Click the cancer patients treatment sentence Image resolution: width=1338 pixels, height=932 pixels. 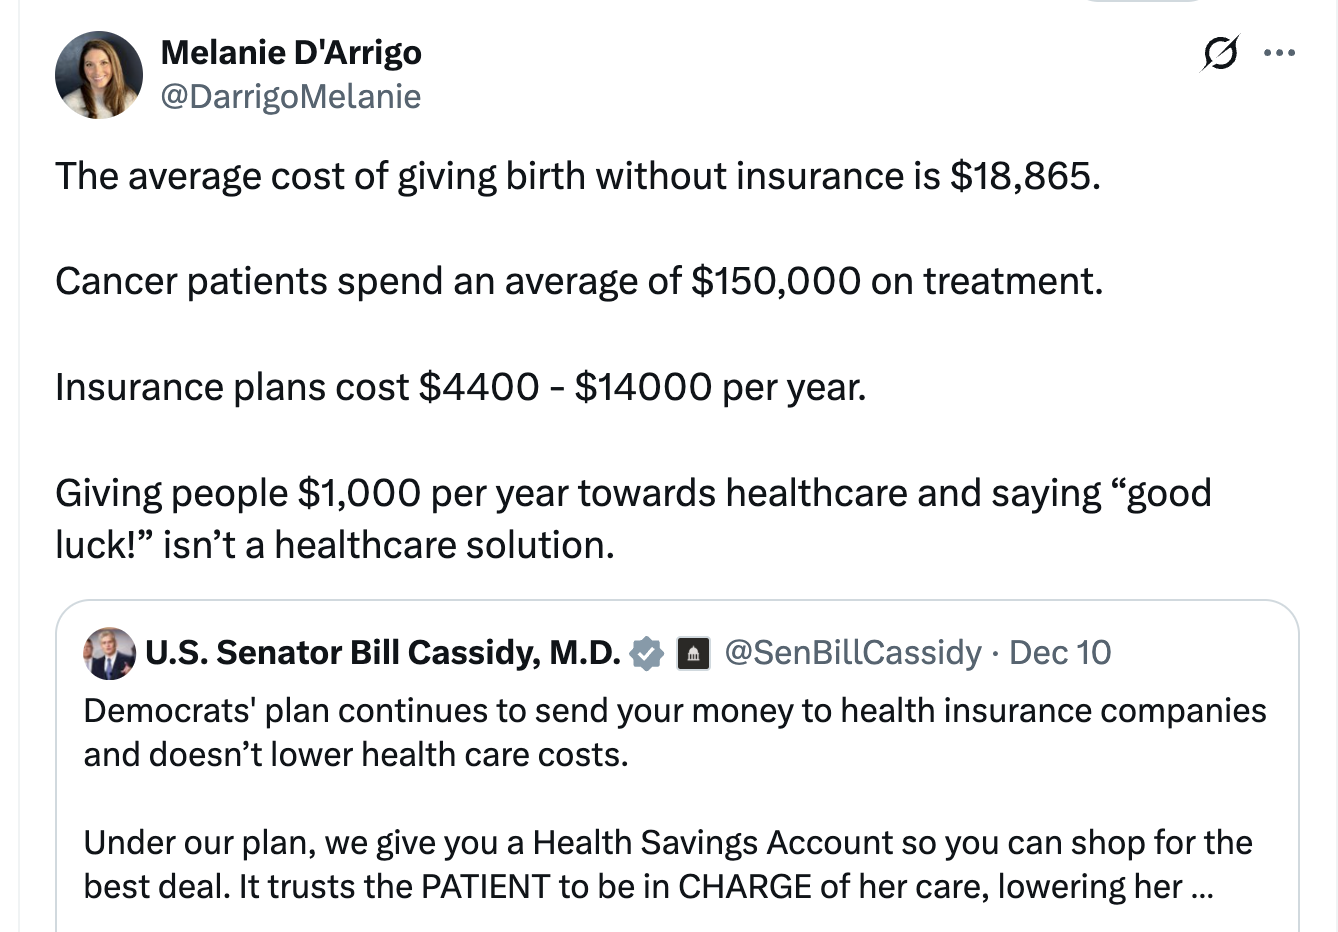(578, 282)
